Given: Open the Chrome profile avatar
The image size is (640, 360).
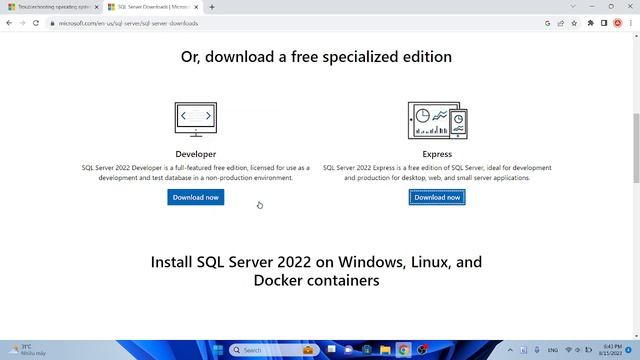Looking at the screenshot, I should pyautogui.click(x=618, y=23).
